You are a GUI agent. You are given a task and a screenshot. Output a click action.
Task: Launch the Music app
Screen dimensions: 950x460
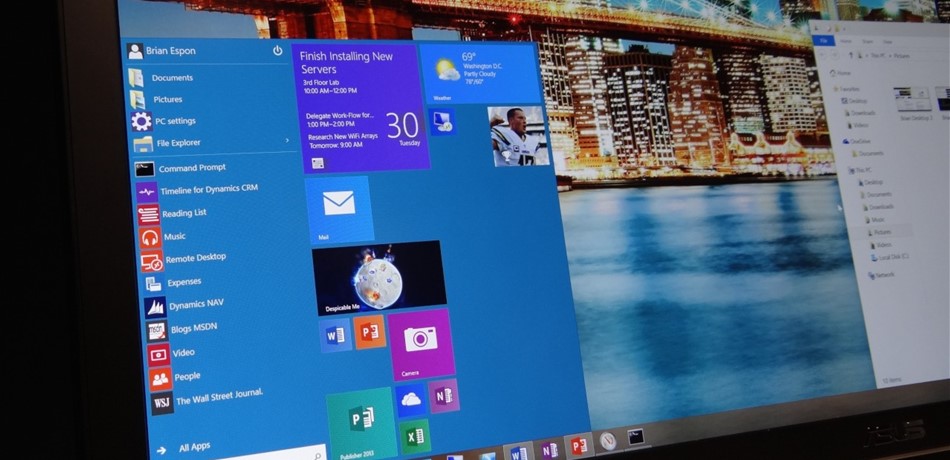tap(162, 236)
